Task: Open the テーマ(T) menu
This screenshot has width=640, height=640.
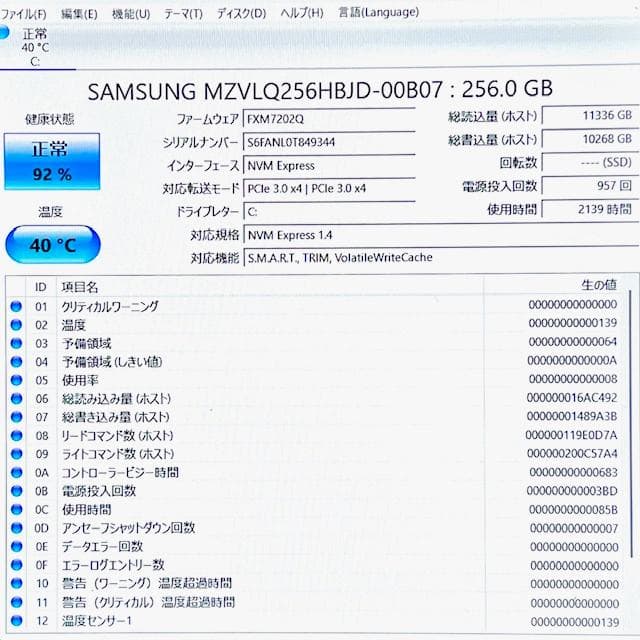Action: click(x=183, y=14)
